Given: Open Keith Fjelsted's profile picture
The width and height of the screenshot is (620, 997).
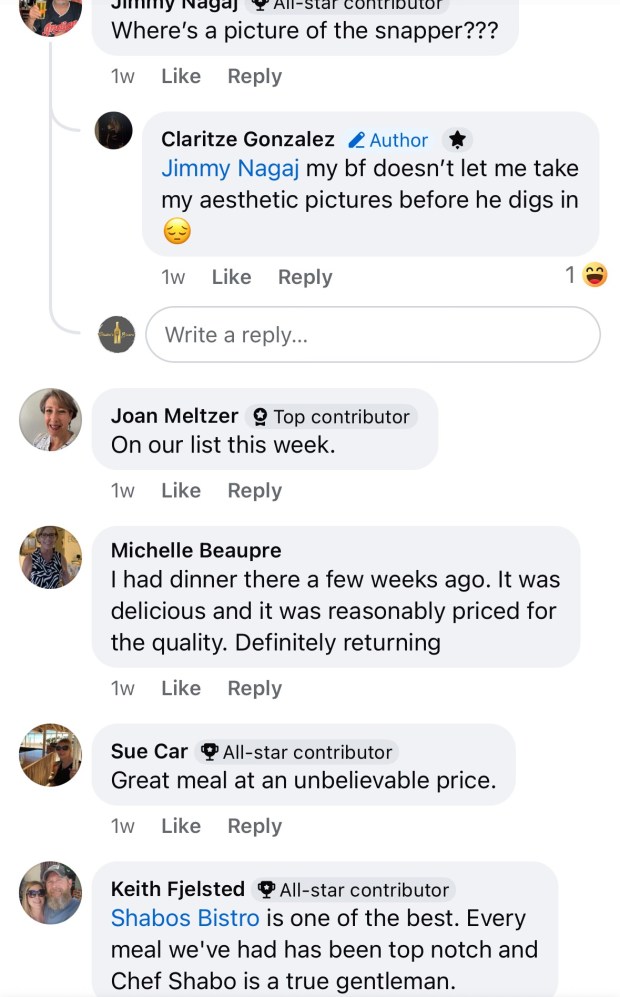Looking at the screenshot, I should 50,892.
